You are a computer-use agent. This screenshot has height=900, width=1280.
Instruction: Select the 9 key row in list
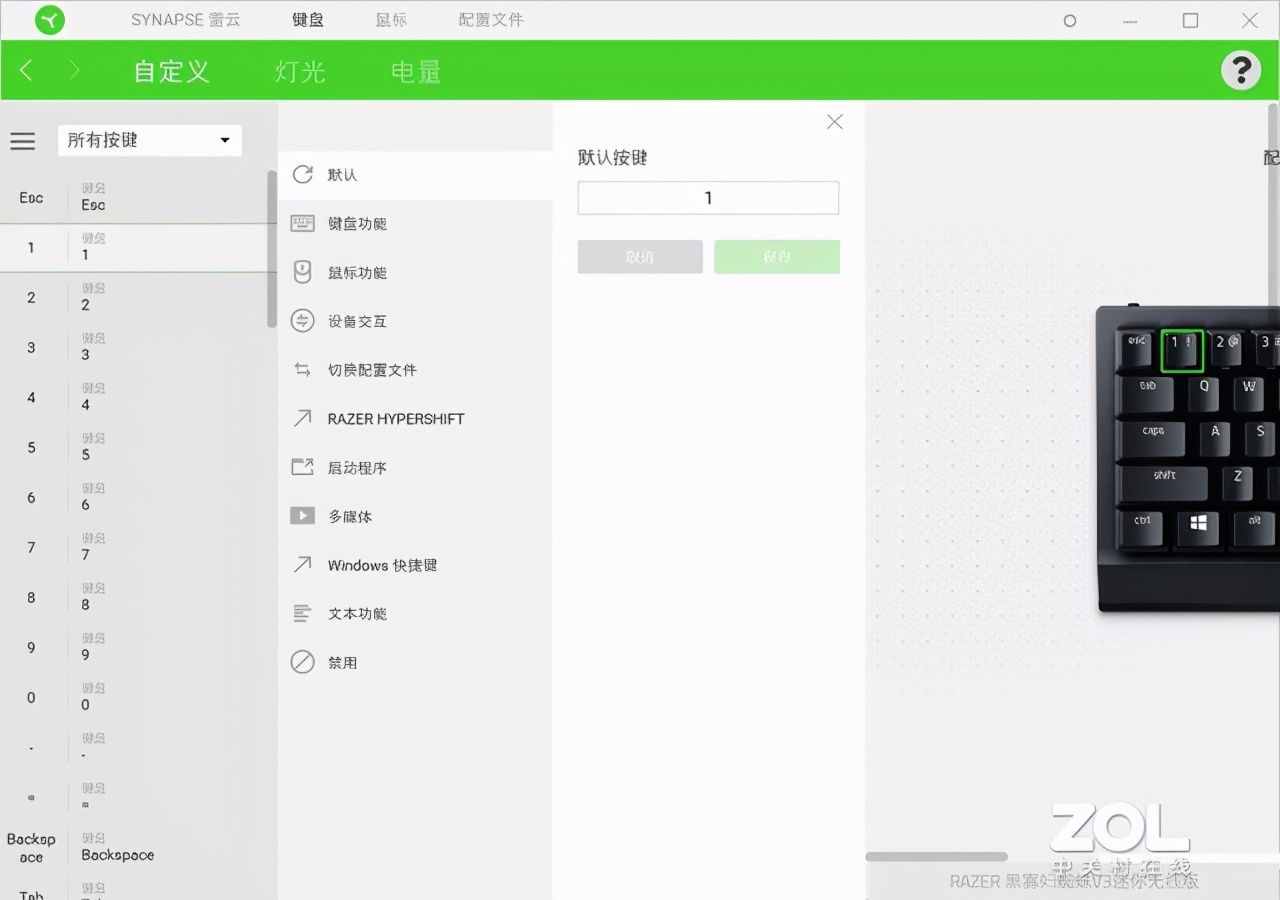click(x=133, y=648)
